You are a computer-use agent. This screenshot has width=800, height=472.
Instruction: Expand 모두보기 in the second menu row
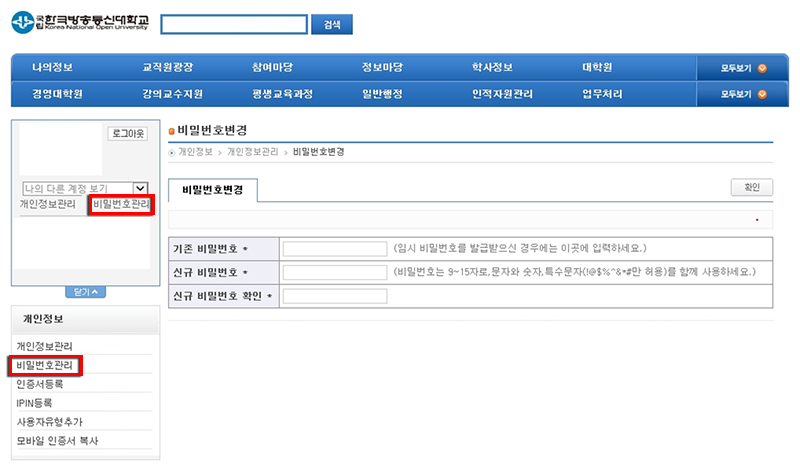coord(743,94)
